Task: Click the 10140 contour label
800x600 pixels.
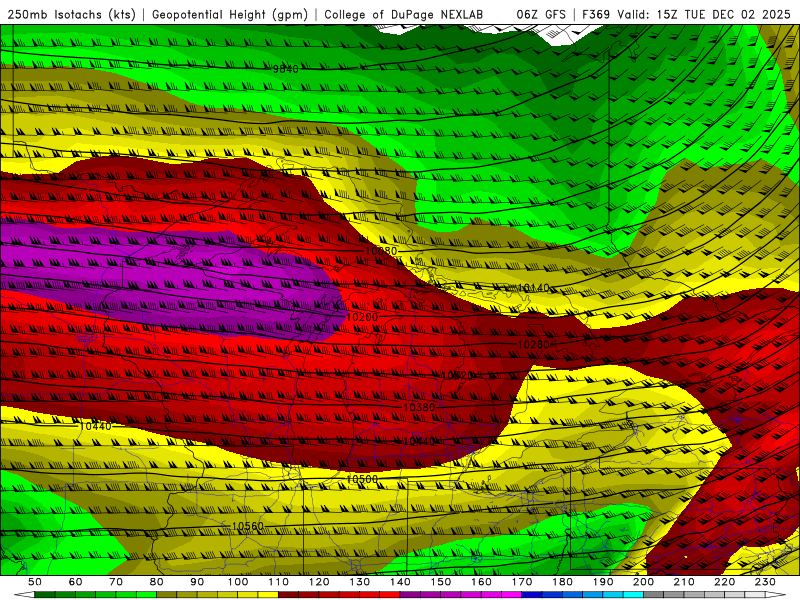Action: click(533, 288)
